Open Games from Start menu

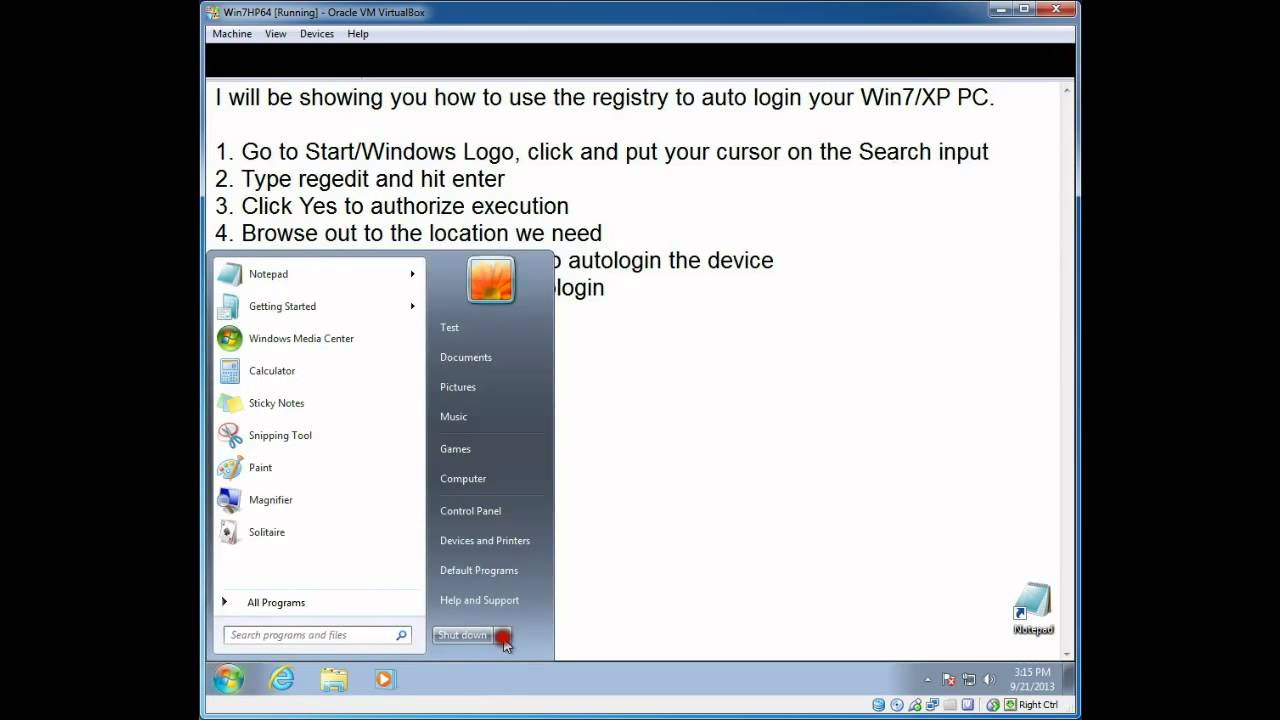455,449
